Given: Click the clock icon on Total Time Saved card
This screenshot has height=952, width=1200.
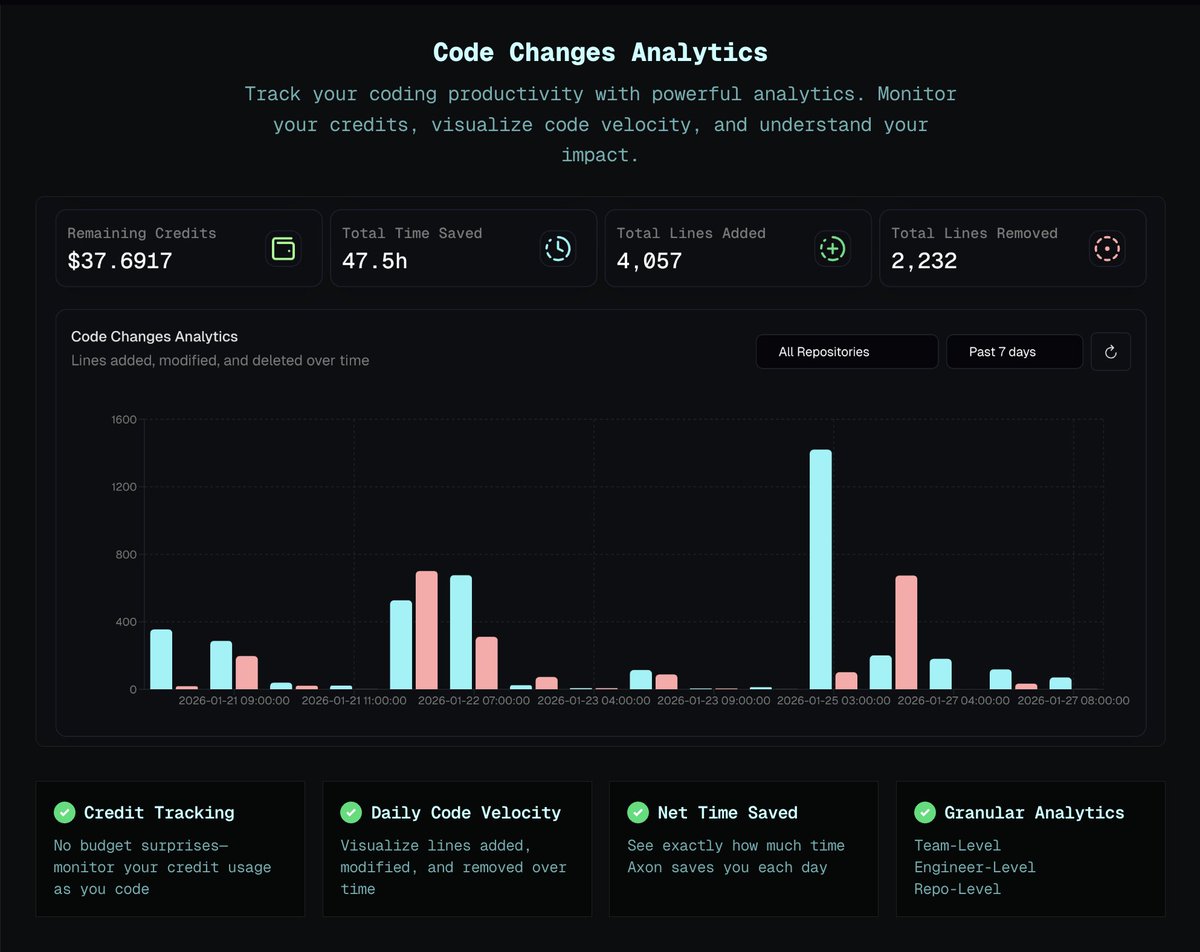Looking at the screenshot, I should pos(558,248).
